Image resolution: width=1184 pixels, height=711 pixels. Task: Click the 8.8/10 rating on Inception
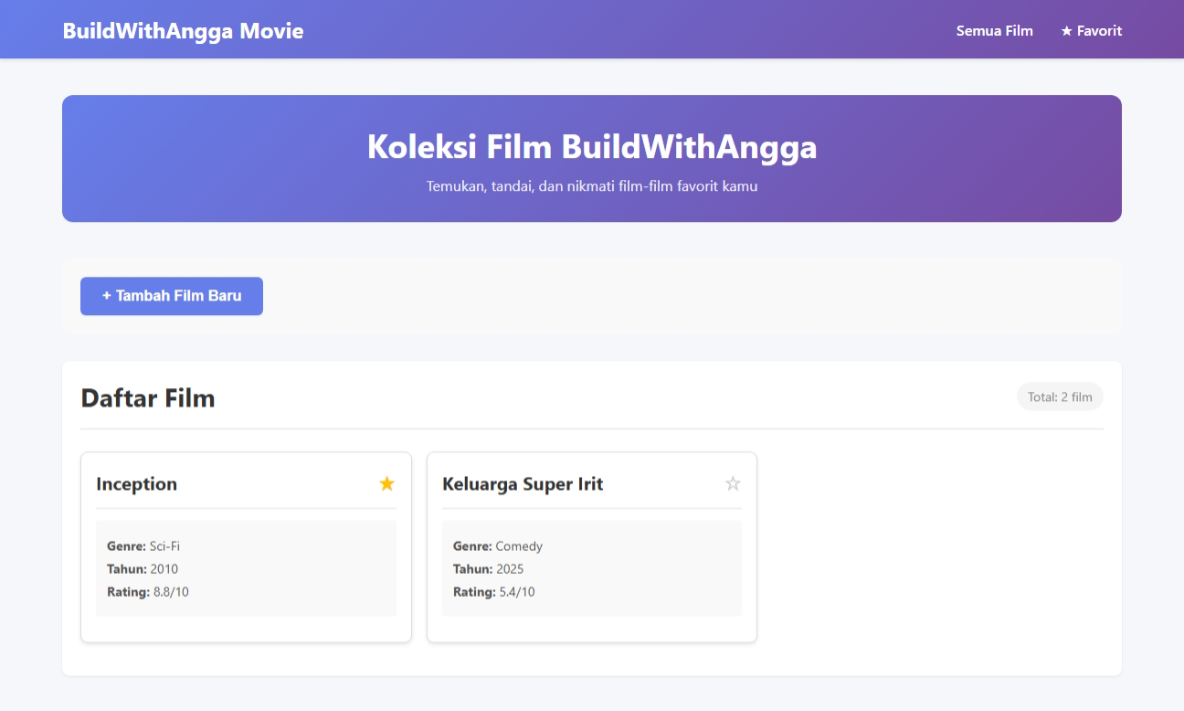pyautogui.click(x=170, y=592)
